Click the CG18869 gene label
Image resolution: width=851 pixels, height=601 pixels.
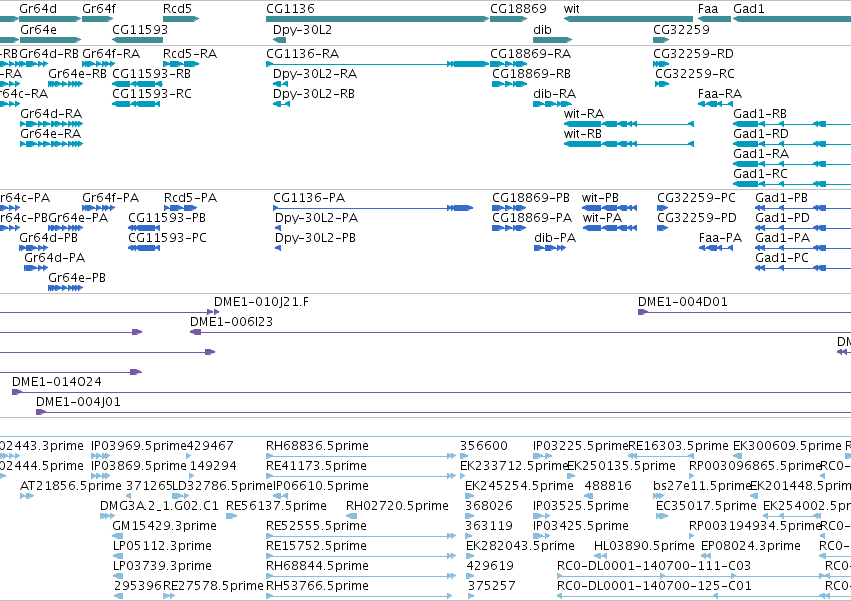pos(518,9)
